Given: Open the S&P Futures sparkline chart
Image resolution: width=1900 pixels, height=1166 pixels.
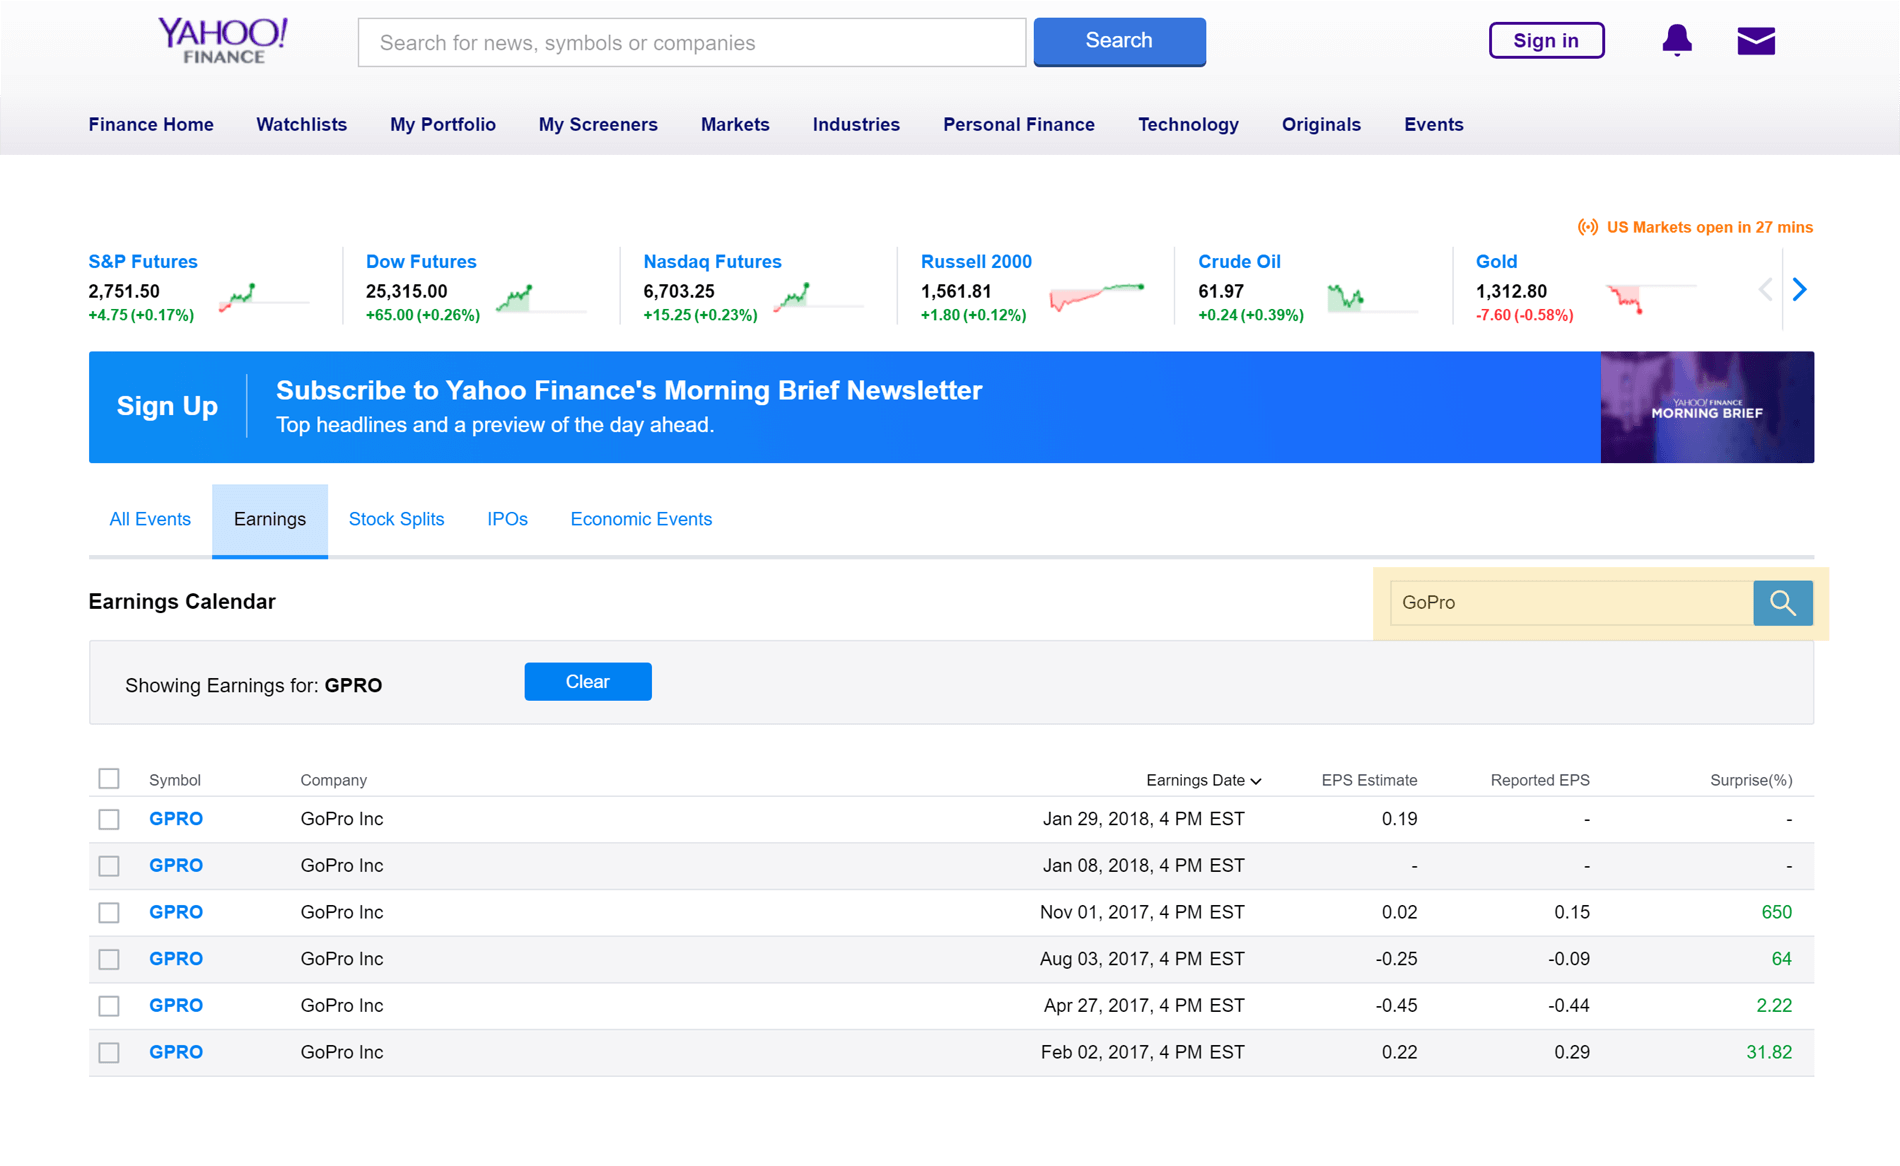Looking at the screenshot, I should (263, 297).
